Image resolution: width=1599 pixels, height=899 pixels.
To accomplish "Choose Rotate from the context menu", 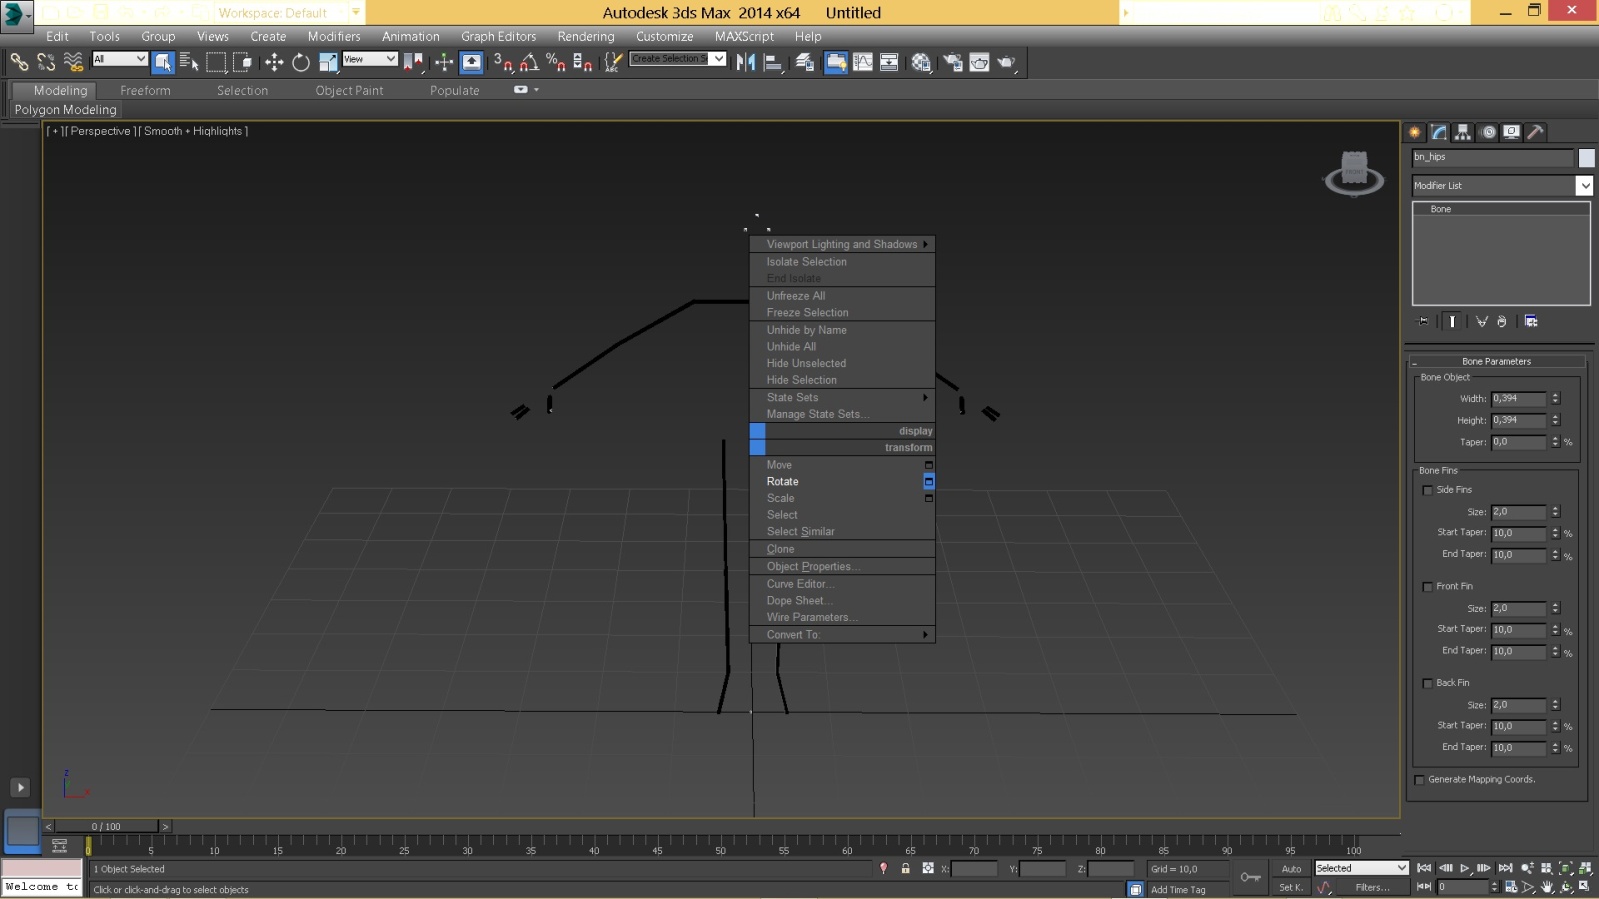I will coord(783,482).
